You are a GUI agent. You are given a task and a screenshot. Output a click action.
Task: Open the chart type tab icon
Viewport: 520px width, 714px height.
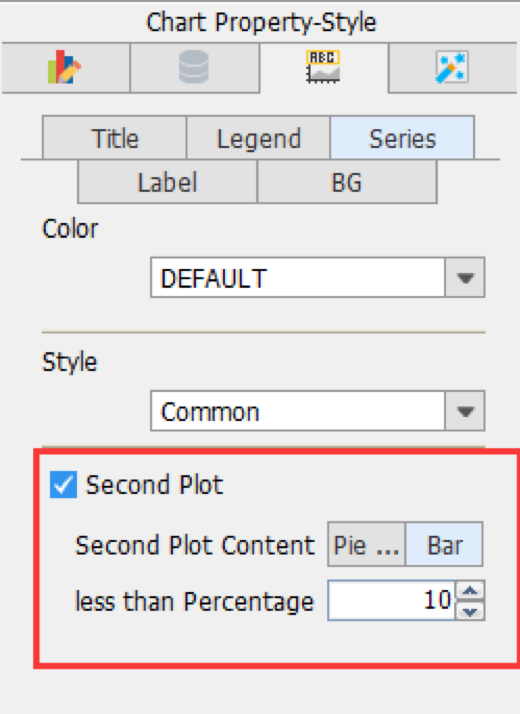coord(66,68)
